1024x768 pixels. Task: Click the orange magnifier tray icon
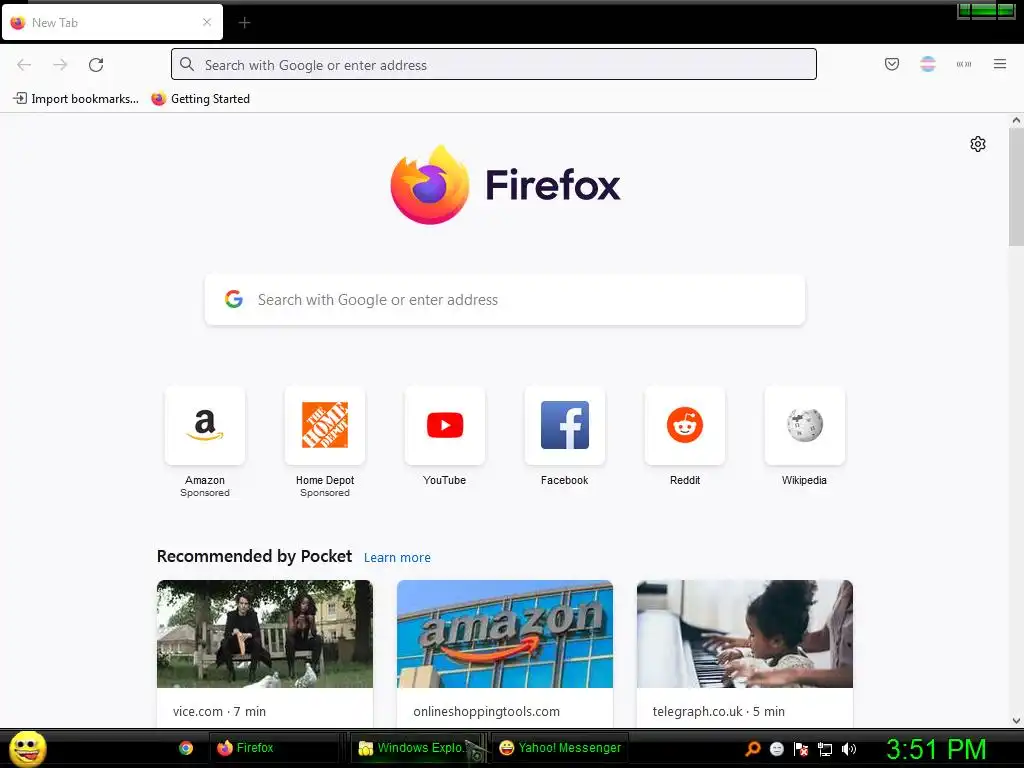tap(753, 749)
